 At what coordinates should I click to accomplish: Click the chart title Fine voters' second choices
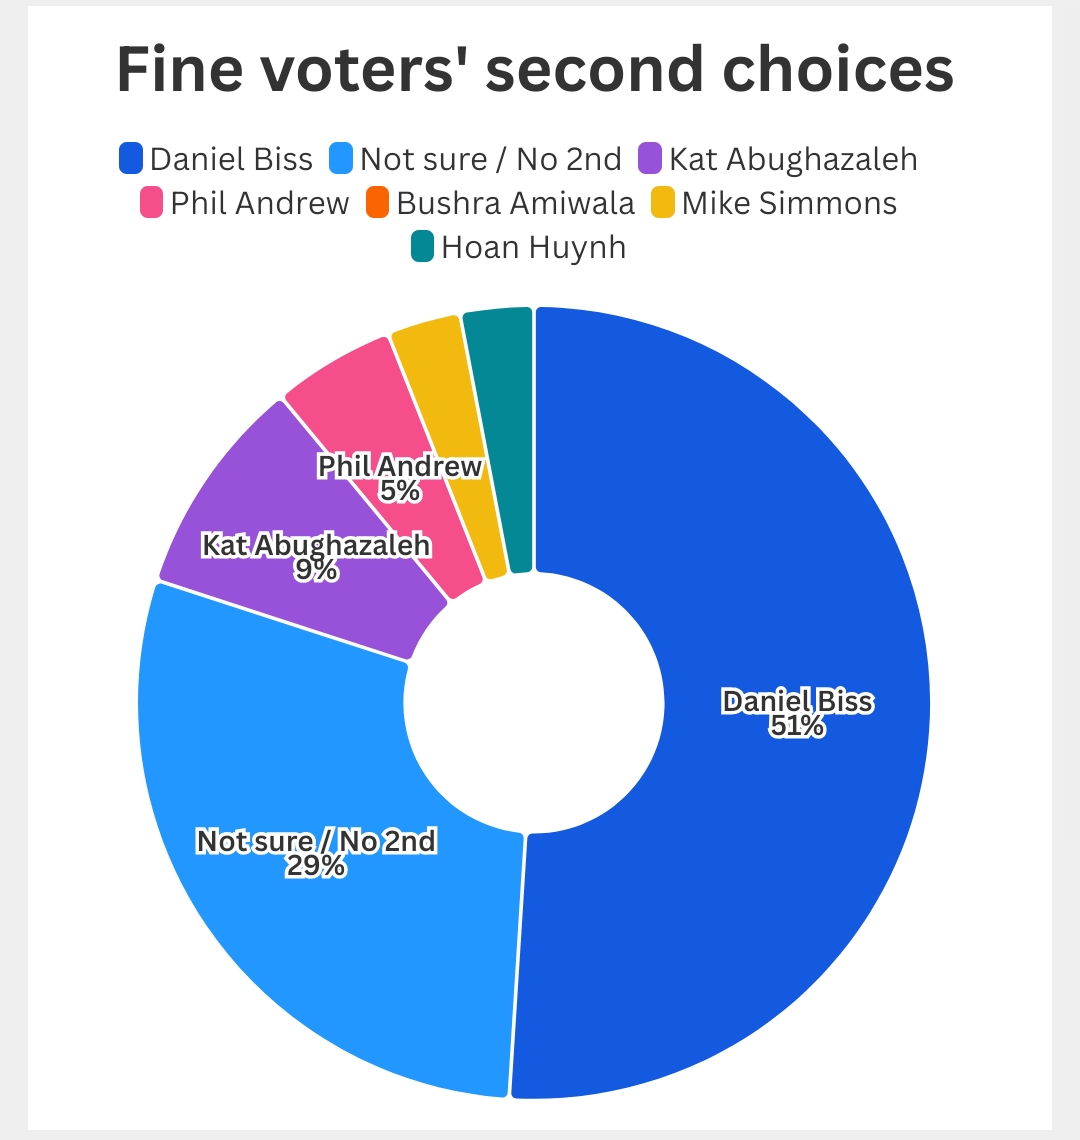coord(535,70)
